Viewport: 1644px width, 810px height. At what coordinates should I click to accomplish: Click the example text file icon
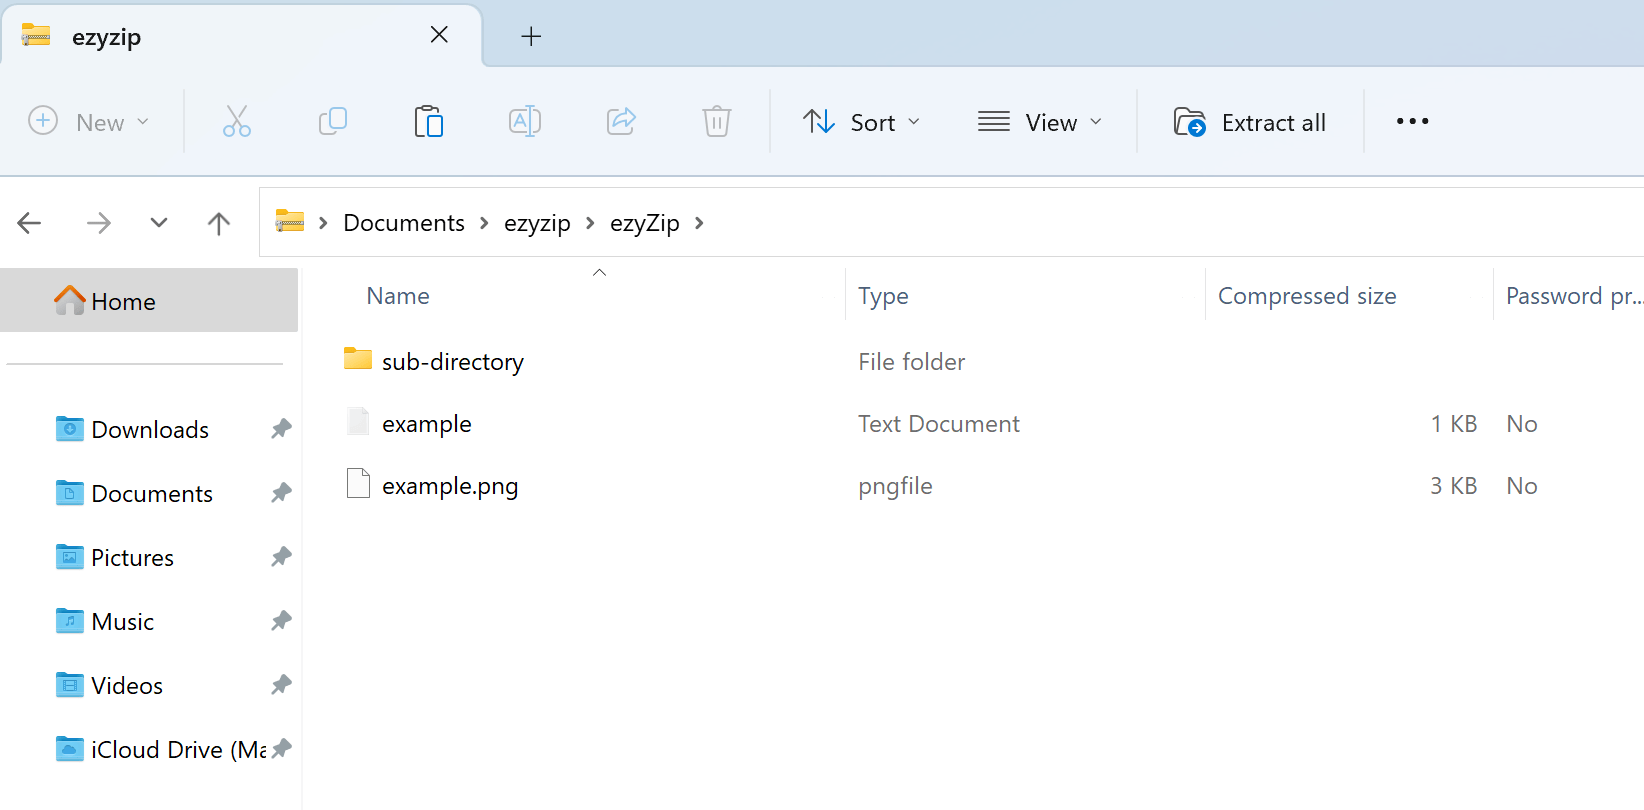click(358, 421)
